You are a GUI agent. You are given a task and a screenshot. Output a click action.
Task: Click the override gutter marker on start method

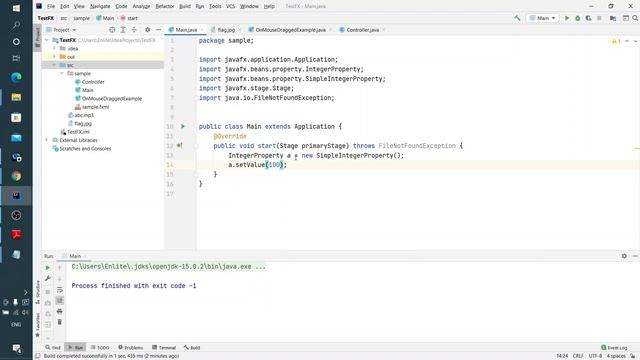pos(180,146)
